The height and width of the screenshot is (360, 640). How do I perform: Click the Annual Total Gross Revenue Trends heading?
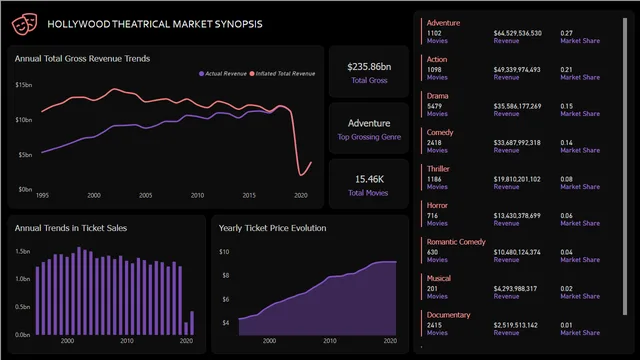tap(82, 59)
